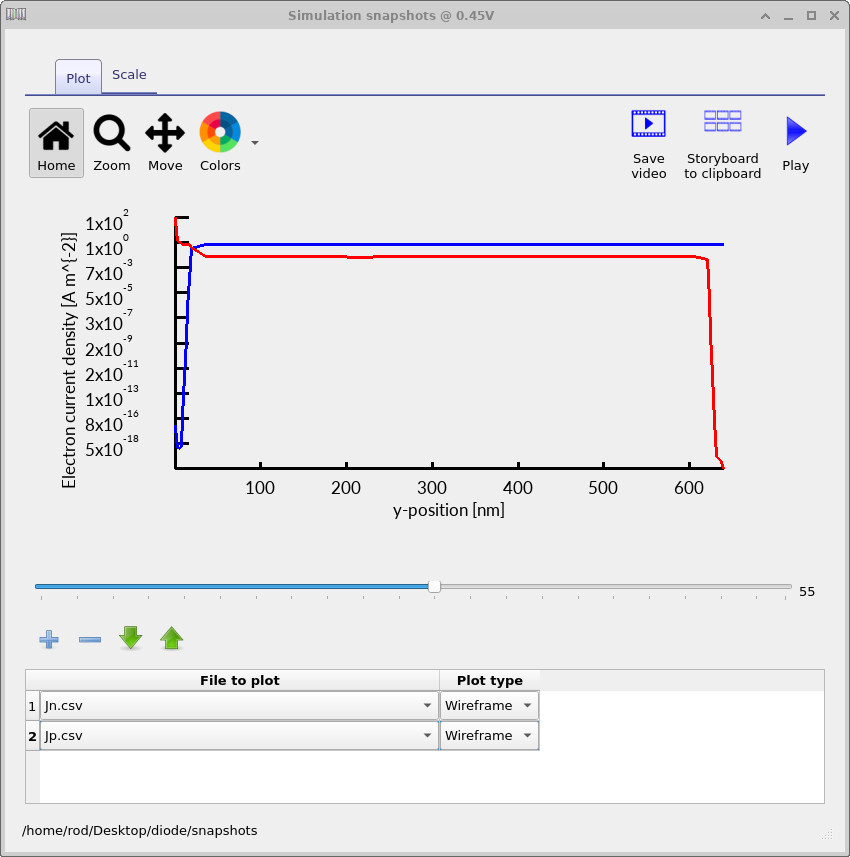Switch to the Scale tab

129,75
